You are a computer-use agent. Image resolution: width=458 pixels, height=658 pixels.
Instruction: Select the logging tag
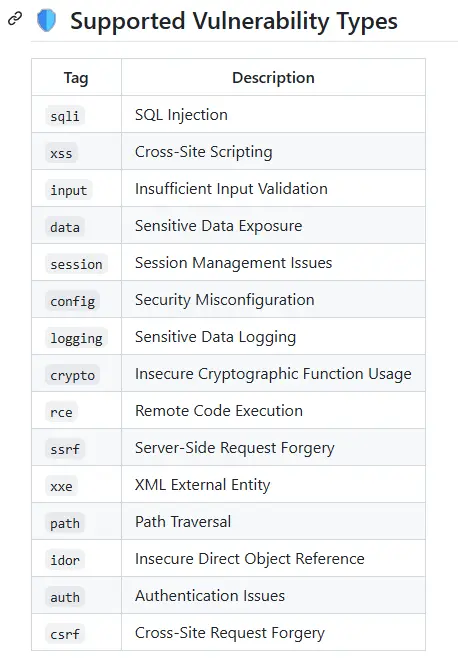coord(76,338)
